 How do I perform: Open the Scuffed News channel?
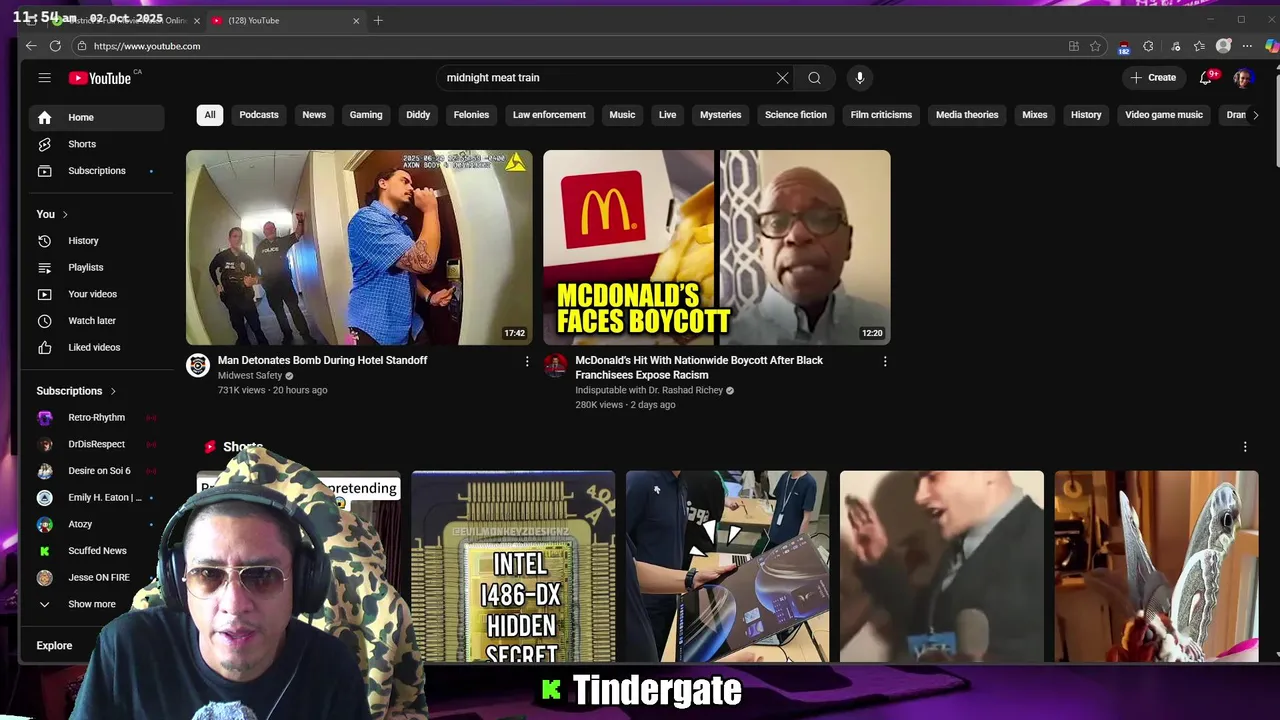click(96, 551)
